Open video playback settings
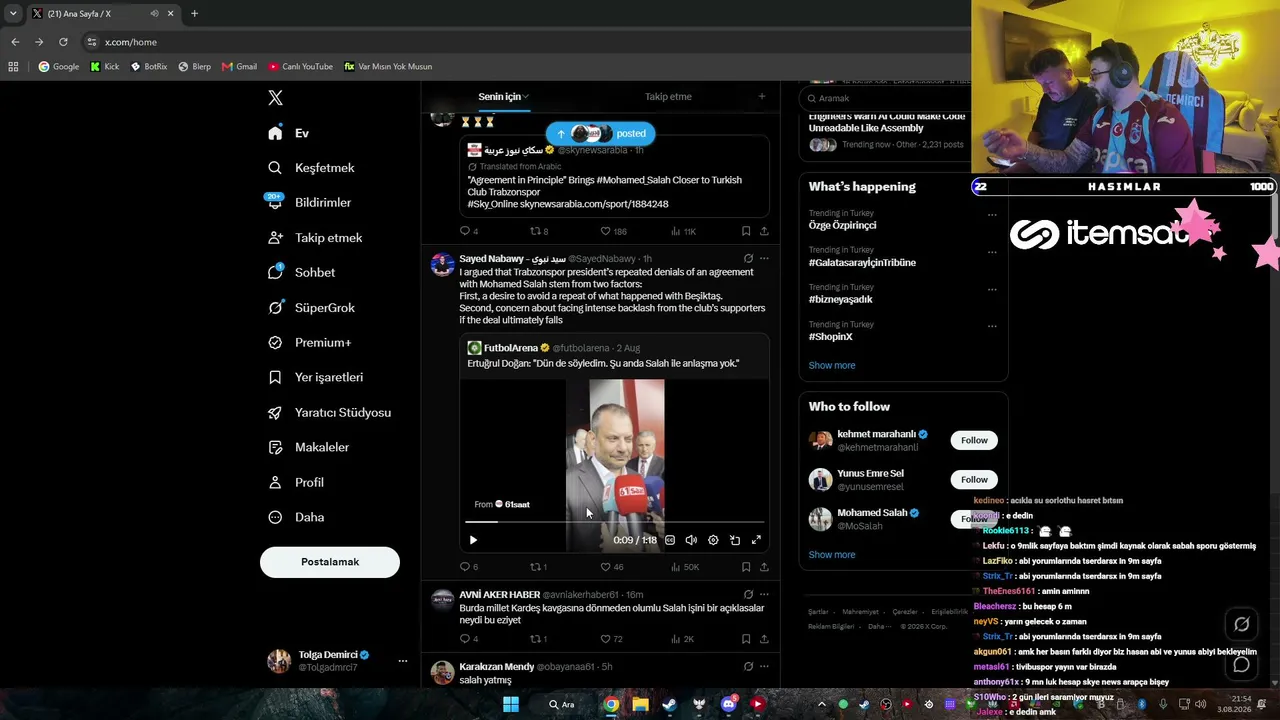Screen dimensions: 1280x720 pyautogui.click(x=713, y=540)
